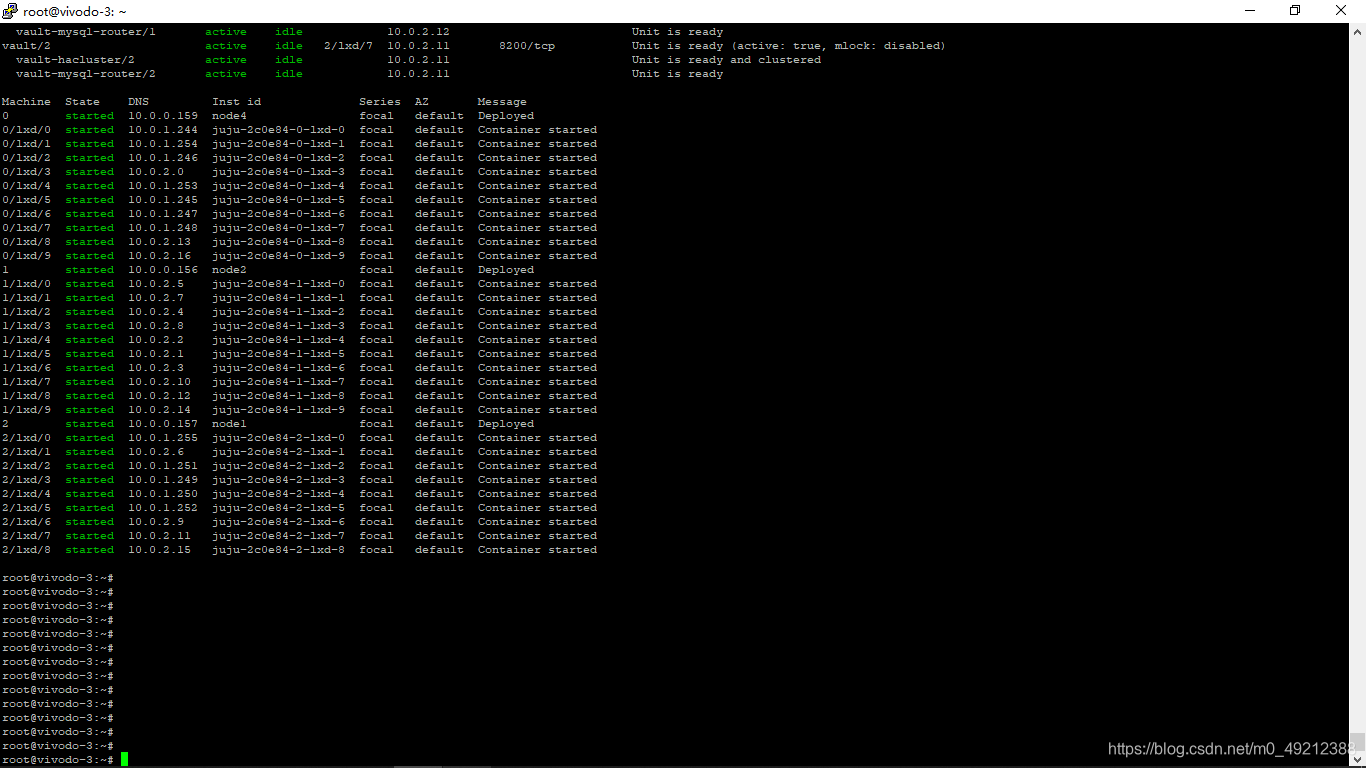
Task: Click machine label '1/lxd/9'
Action: (x=26, y=410)
